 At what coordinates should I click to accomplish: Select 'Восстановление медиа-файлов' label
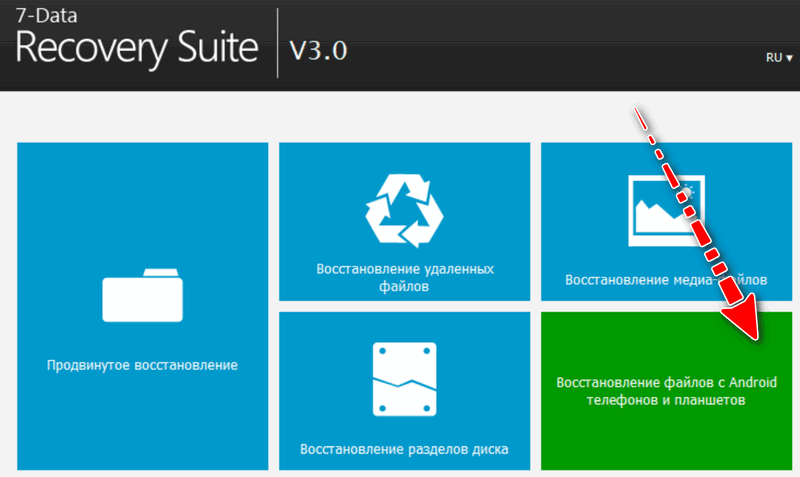666,280
